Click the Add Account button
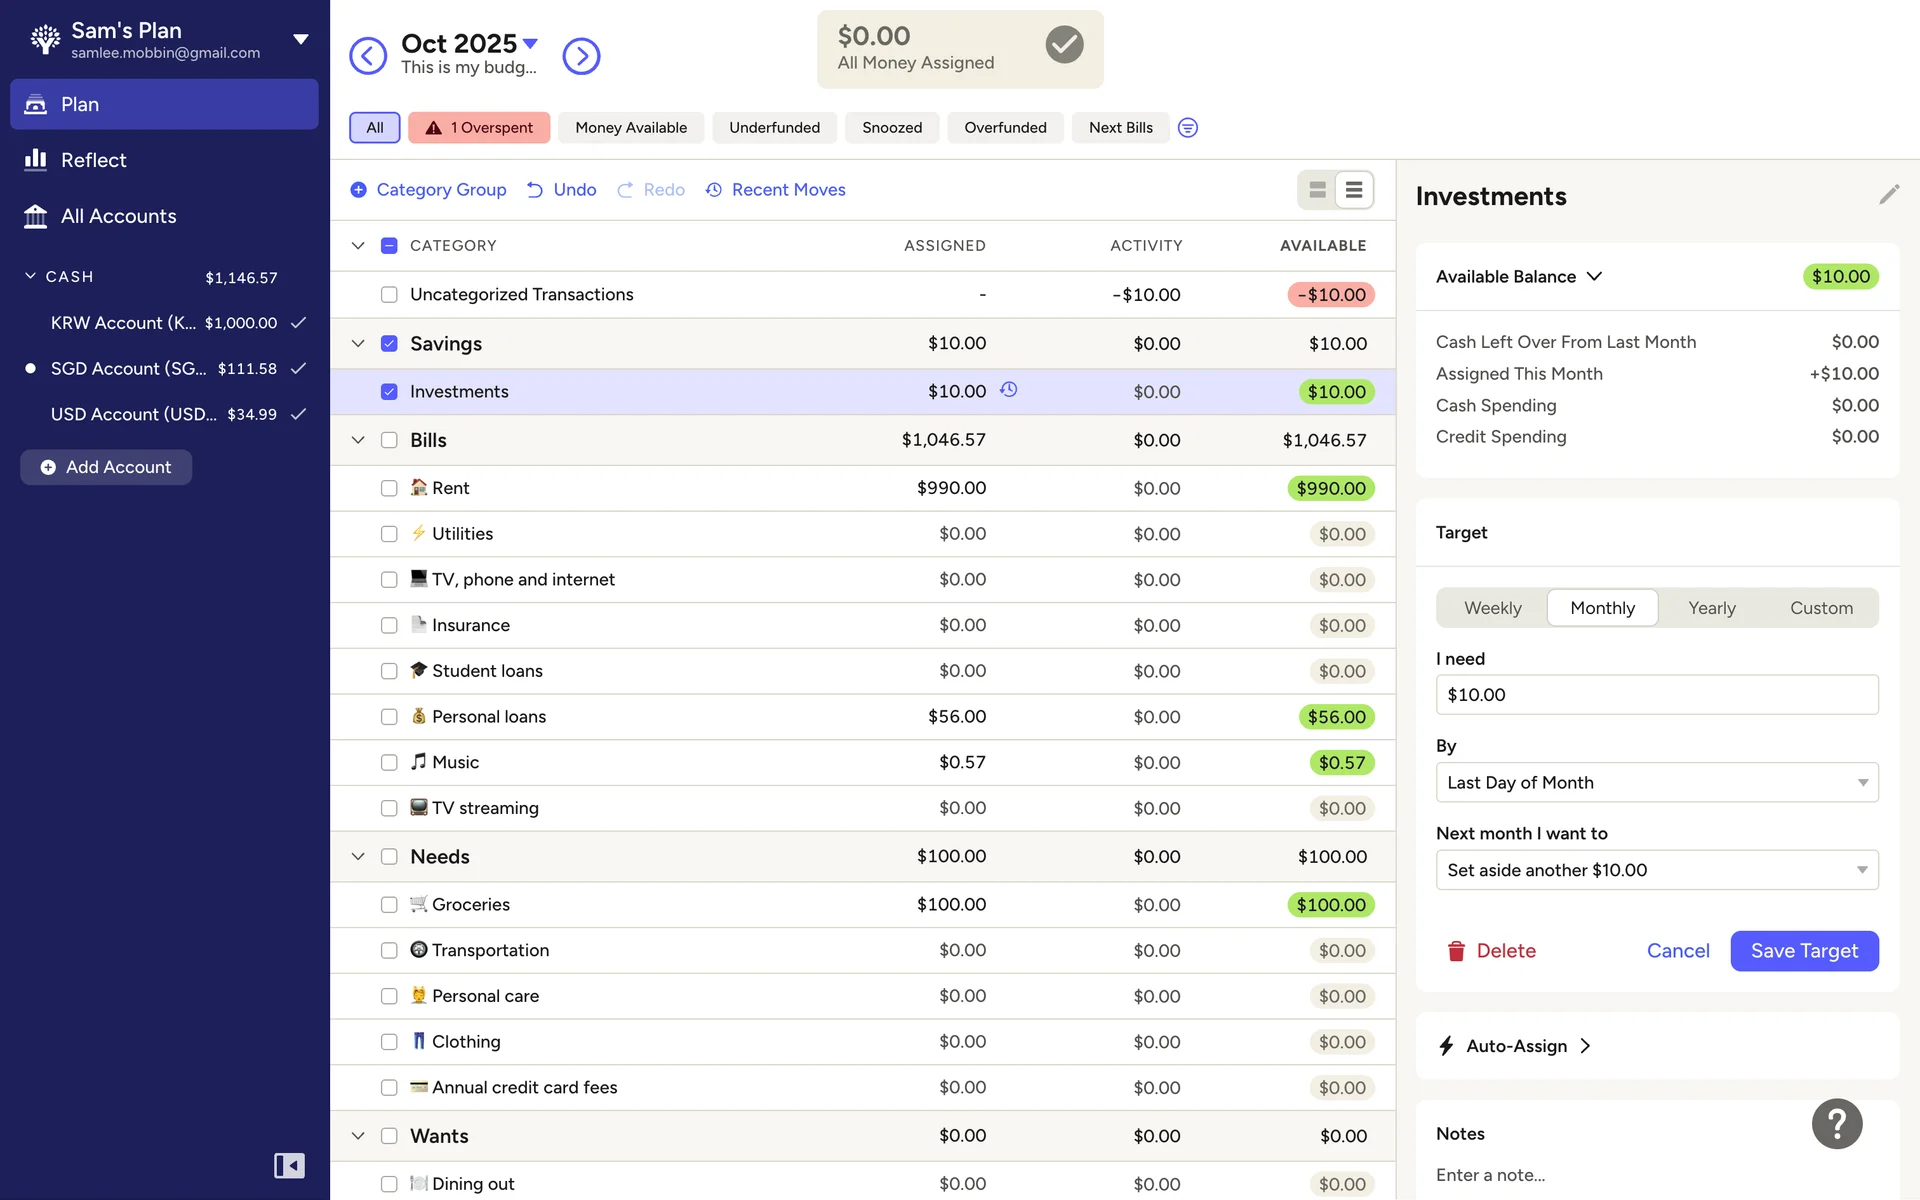1920x1200 pixels. tap(106, 467)
